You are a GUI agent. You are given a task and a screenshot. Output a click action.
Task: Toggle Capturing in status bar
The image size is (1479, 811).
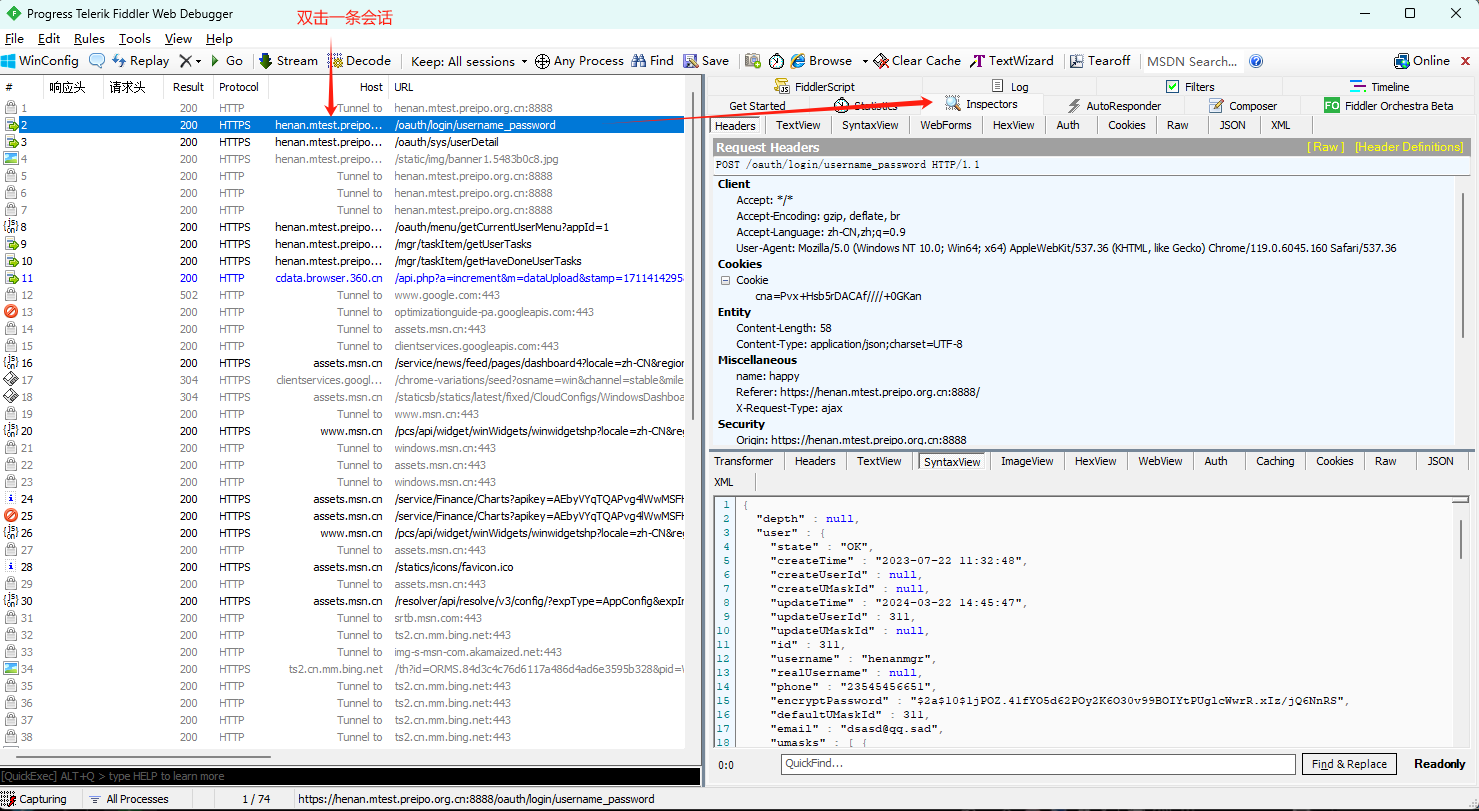pyautogui.click(x=34, y=799)
